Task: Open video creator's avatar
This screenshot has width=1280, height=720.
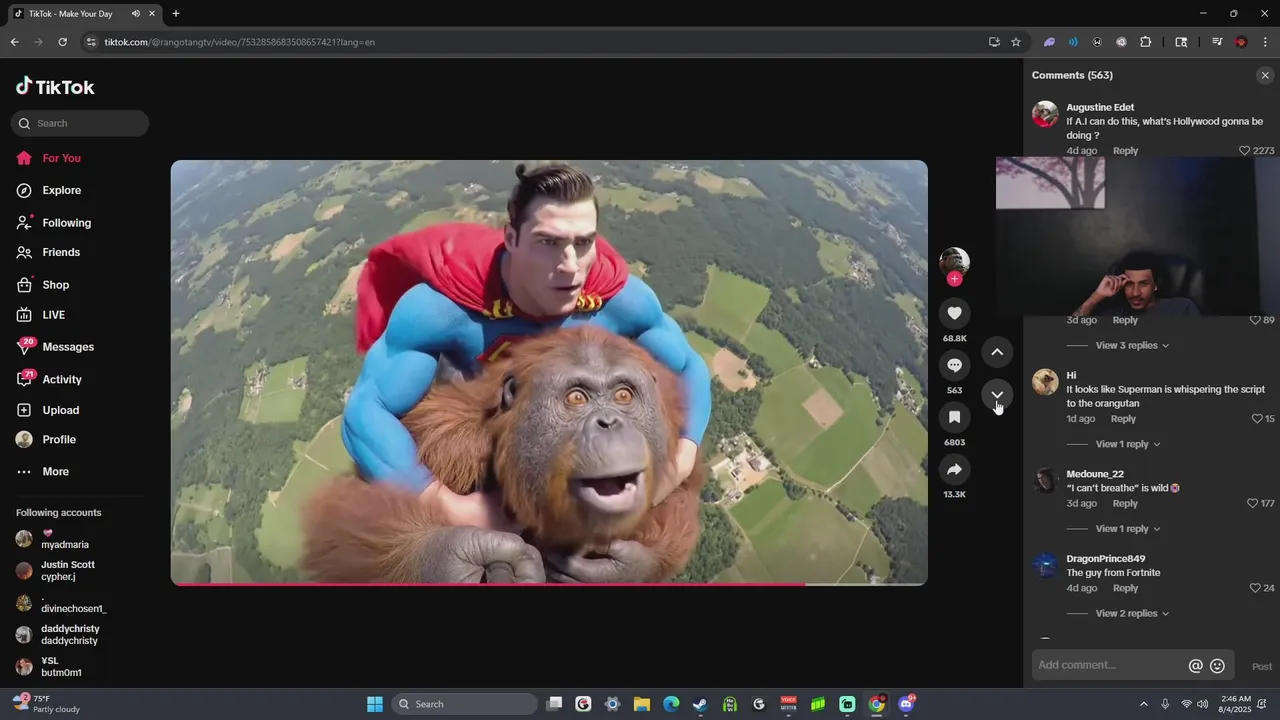Action: coord(954,262)
